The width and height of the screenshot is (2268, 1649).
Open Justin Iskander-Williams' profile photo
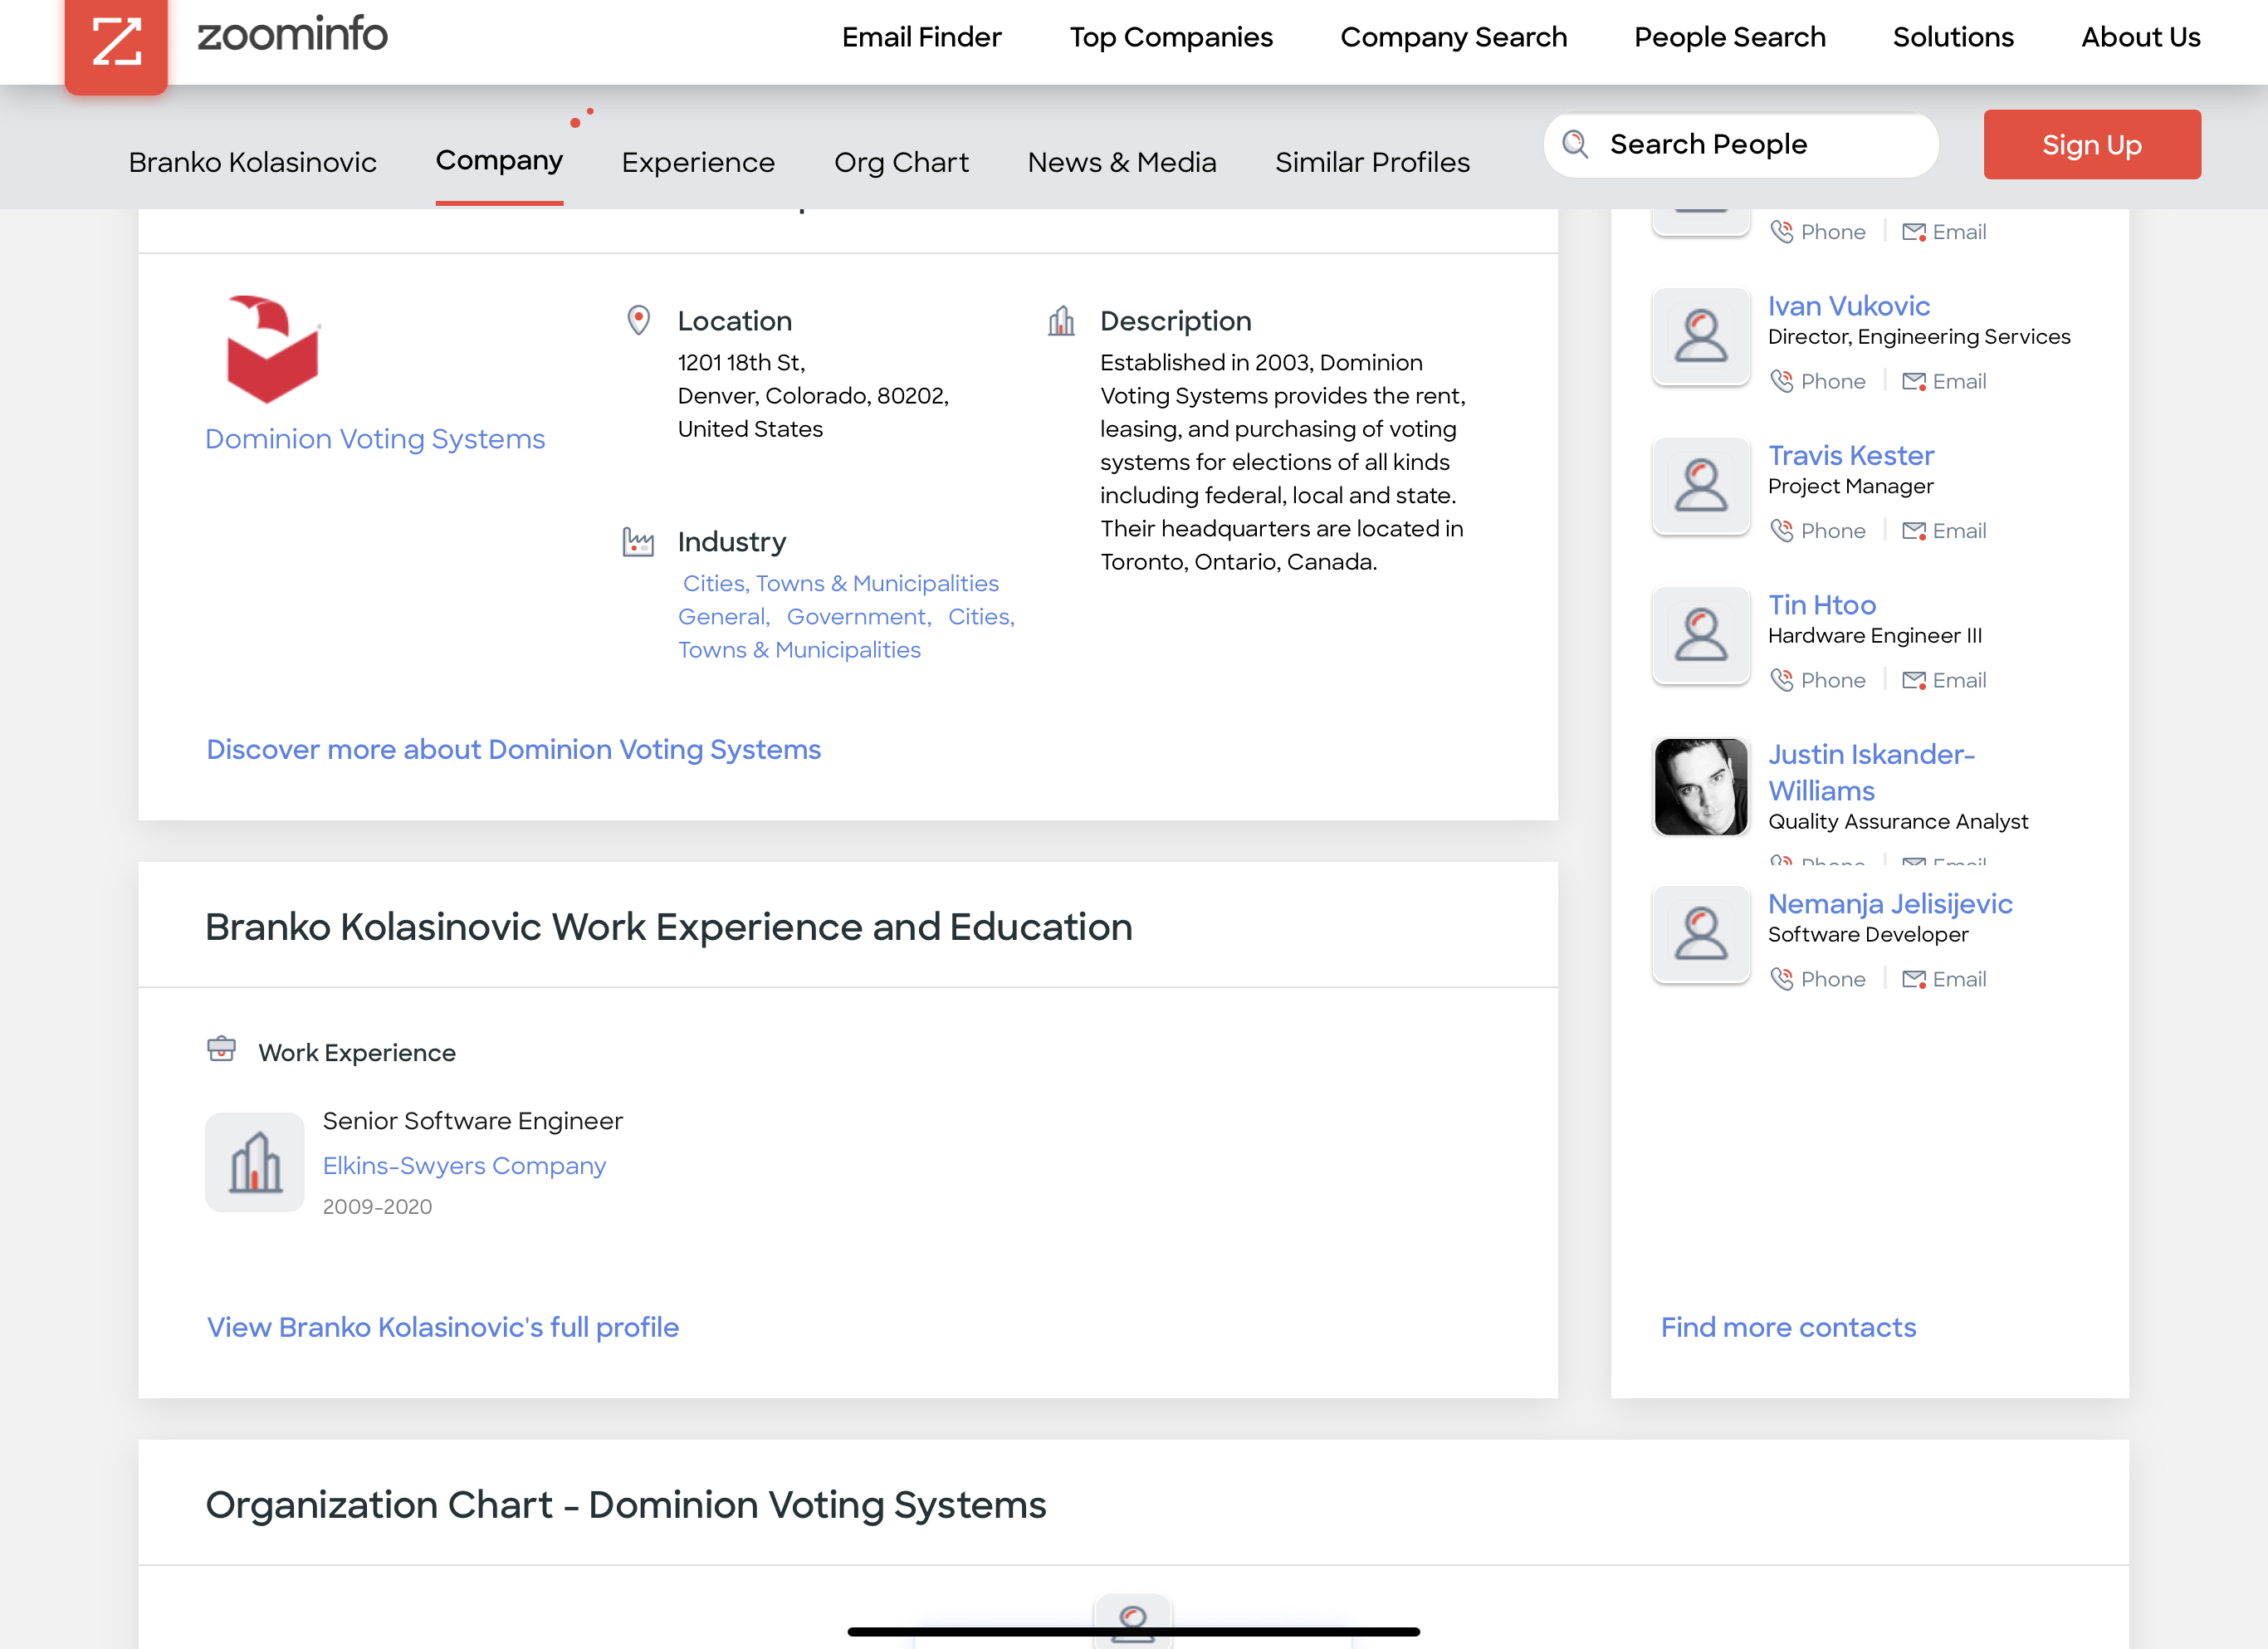(1701, 786)
